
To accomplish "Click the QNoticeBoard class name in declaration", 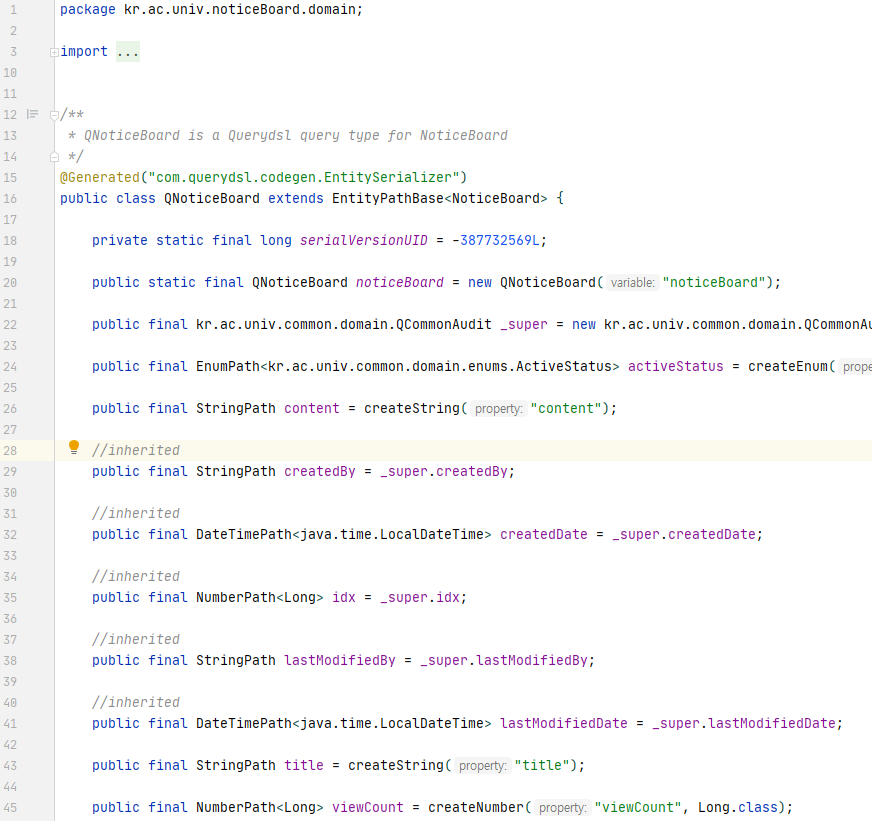I will tap(211, 198).
